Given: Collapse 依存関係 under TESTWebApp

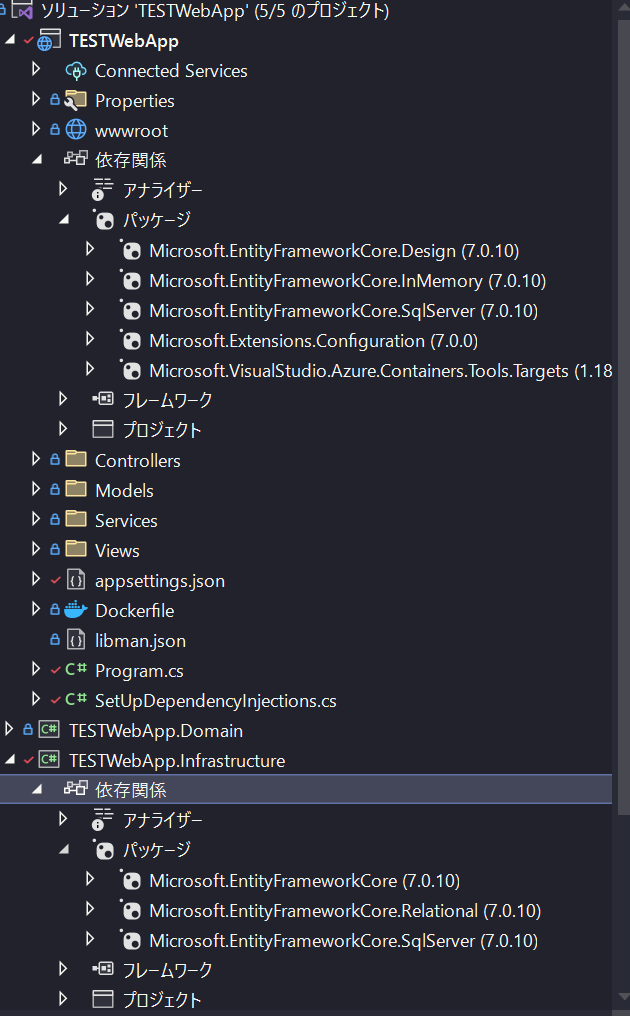Looking at the screenshot, I should pyautogui.click(x=37, y=159).
